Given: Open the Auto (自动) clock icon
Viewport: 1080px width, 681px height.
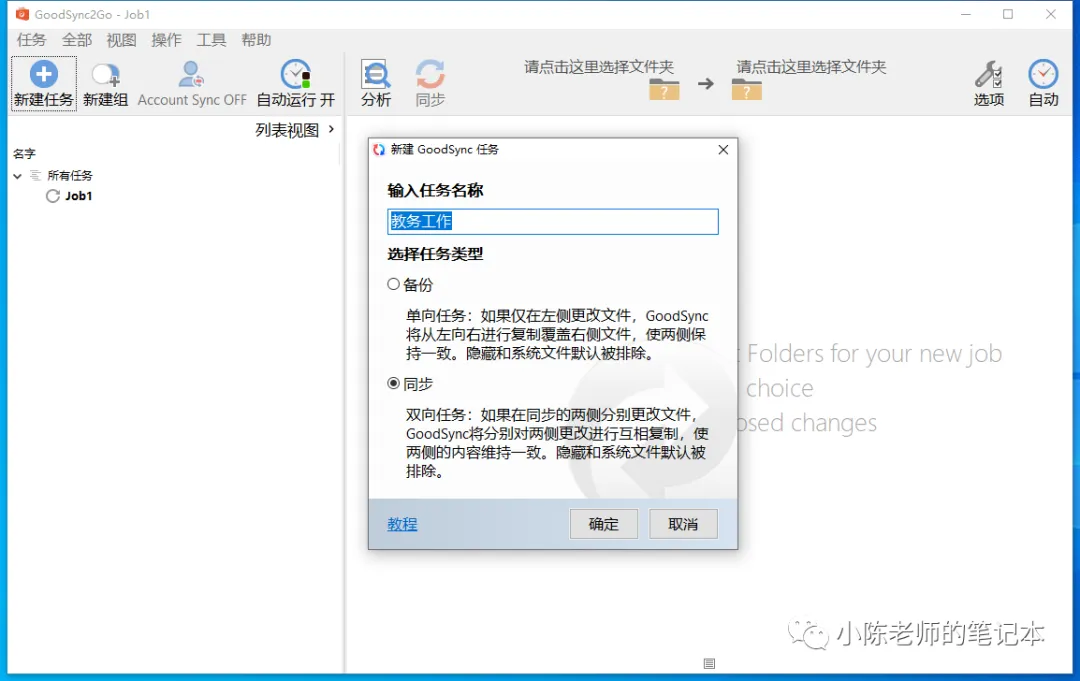Looking at the screenshot, I should (x=1043, y=74).
